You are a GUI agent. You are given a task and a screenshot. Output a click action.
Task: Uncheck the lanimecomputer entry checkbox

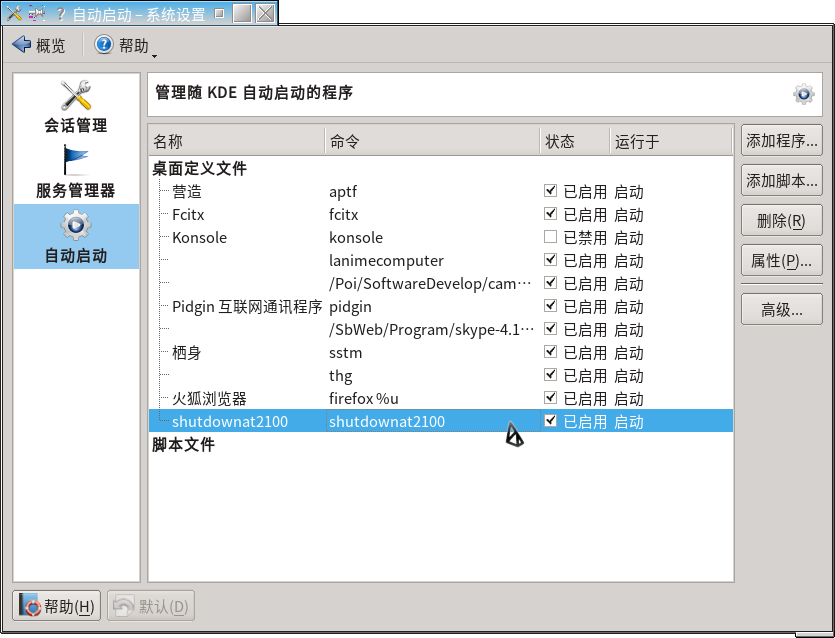click(550, 259)
